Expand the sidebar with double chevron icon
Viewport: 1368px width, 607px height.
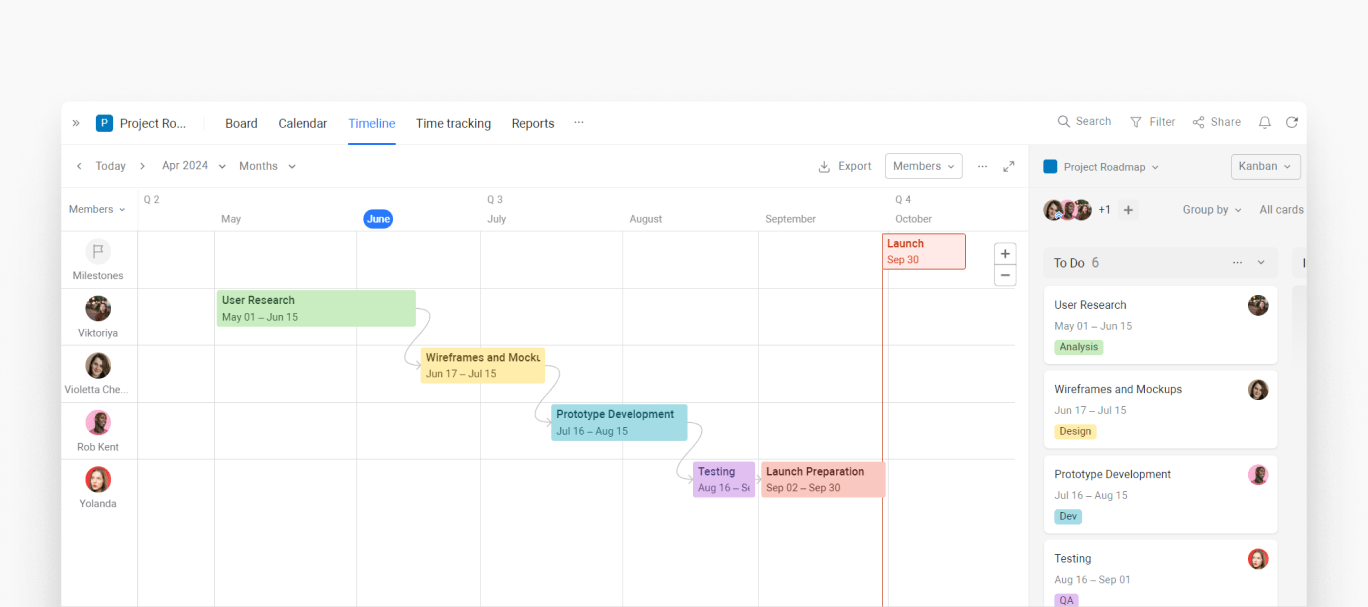coord(76,123)
